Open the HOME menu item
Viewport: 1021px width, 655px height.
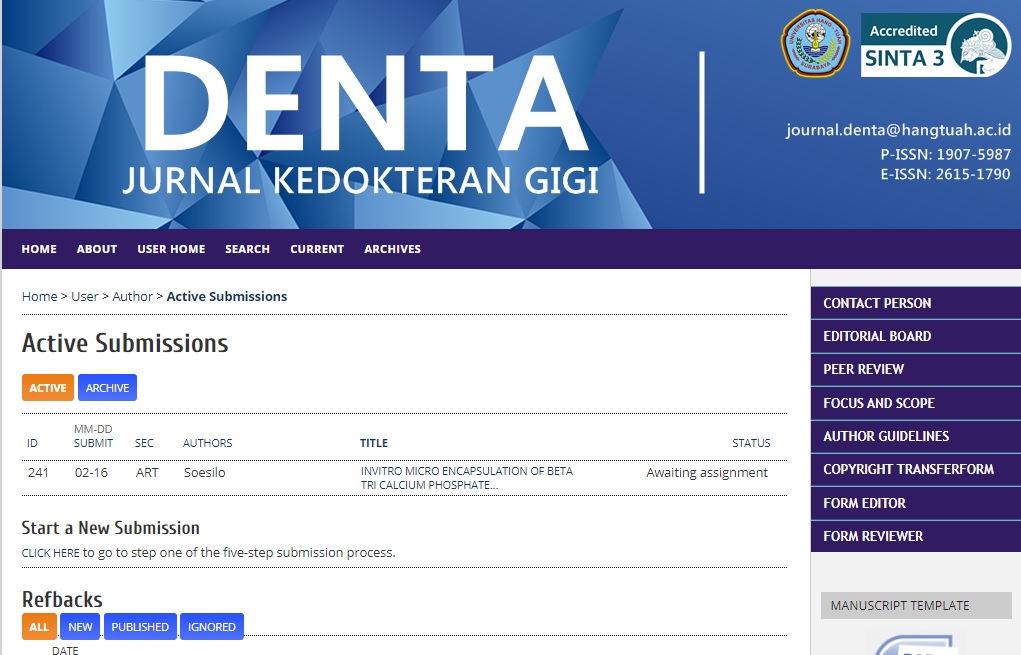(x=39, y=249)
